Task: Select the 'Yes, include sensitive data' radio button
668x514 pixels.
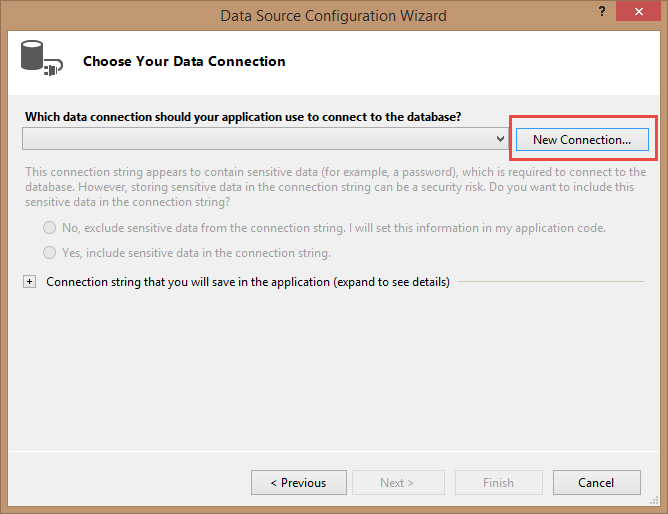Action: pyautogui.click(x=49, y=253)
